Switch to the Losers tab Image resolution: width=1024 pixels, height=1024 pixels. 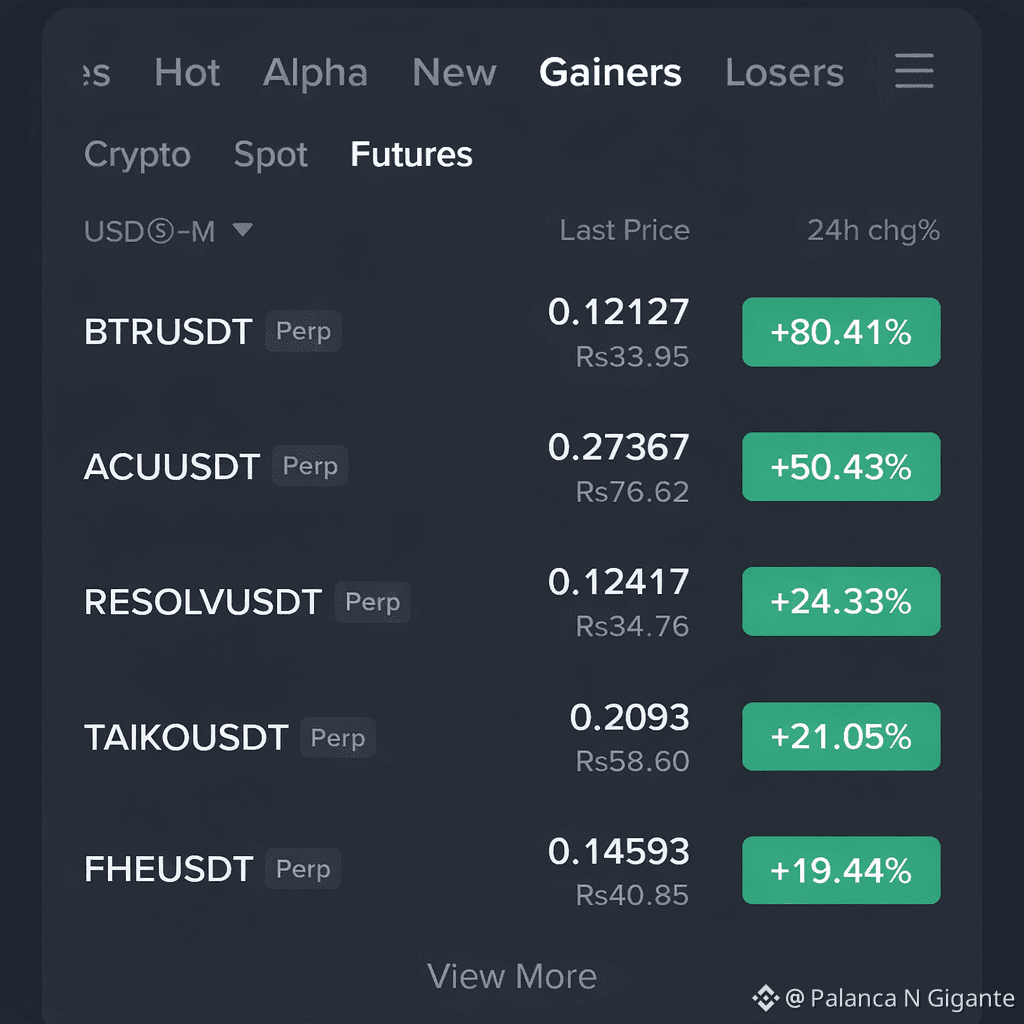click(x=784, y=72)
